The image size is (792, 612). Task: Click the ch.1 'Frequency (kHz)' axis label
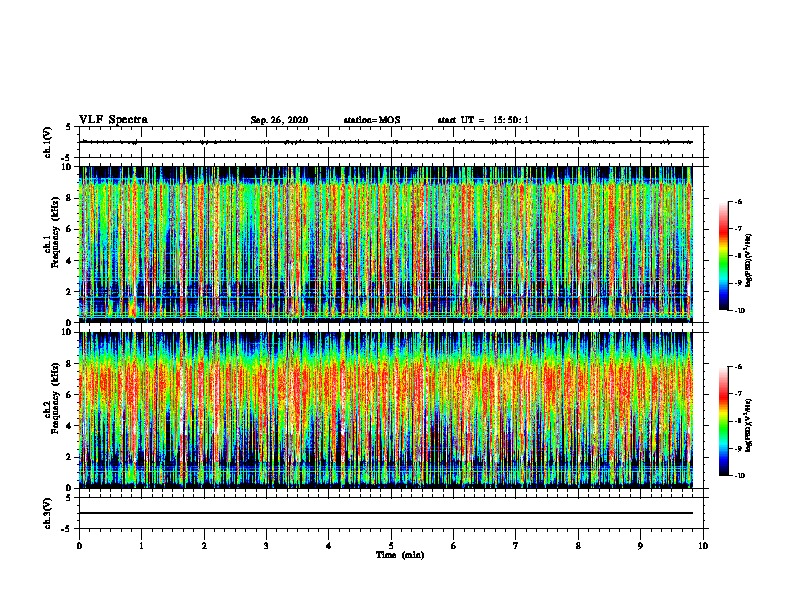tap(55, 233)
